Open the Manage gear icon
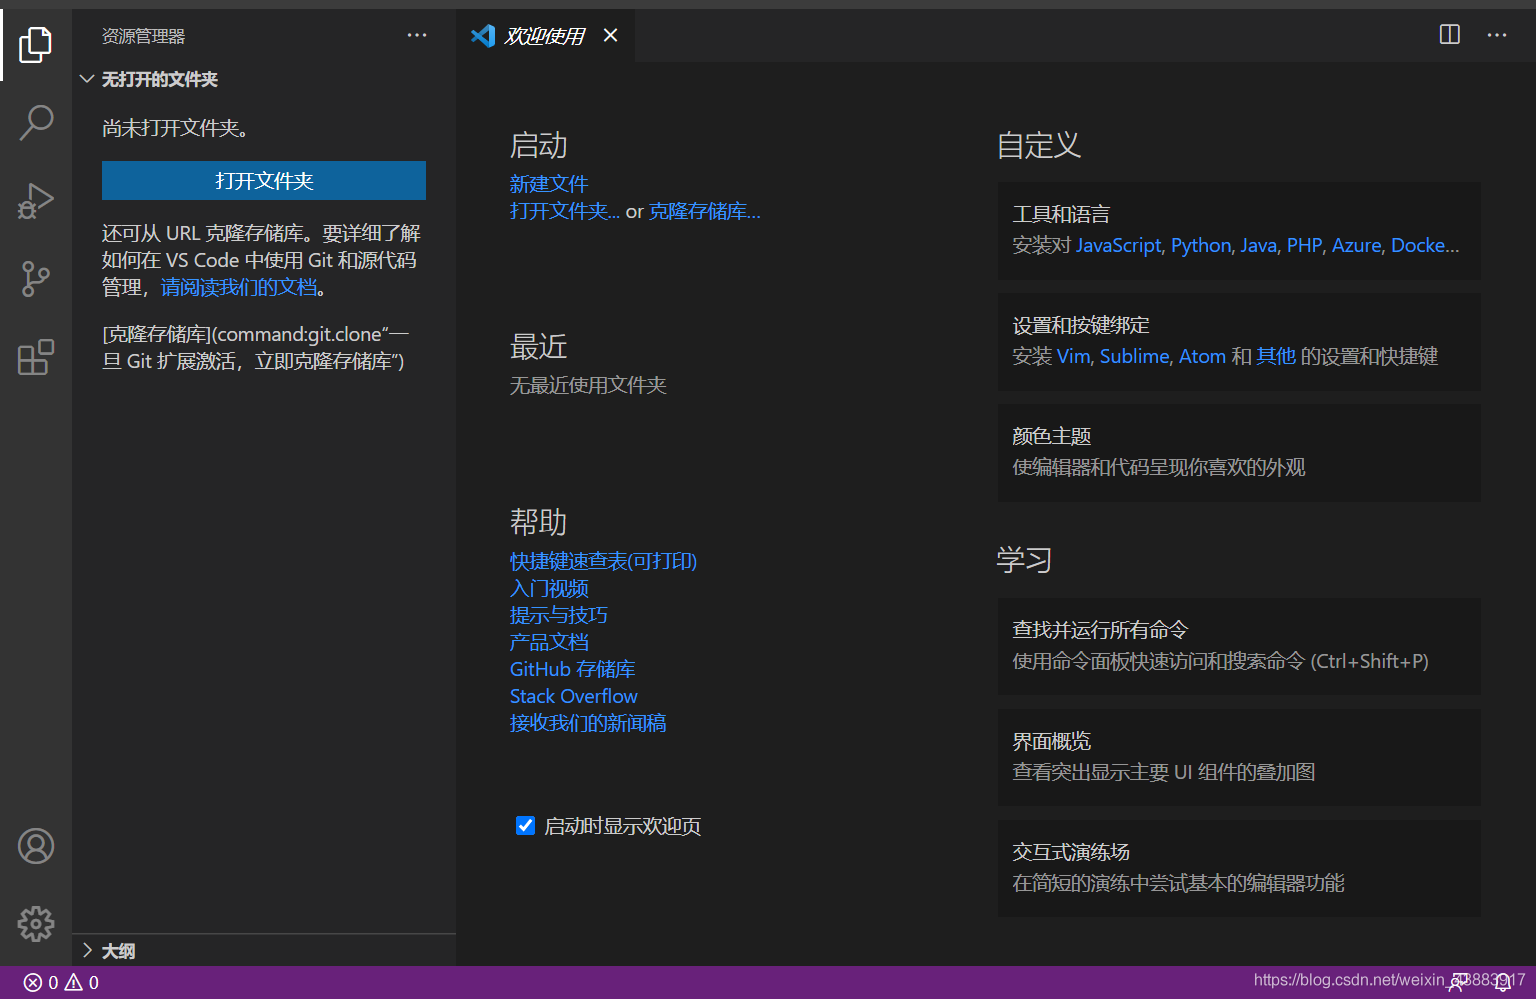1536x999 pixels. pyautogui.click(x=36, y=923)
